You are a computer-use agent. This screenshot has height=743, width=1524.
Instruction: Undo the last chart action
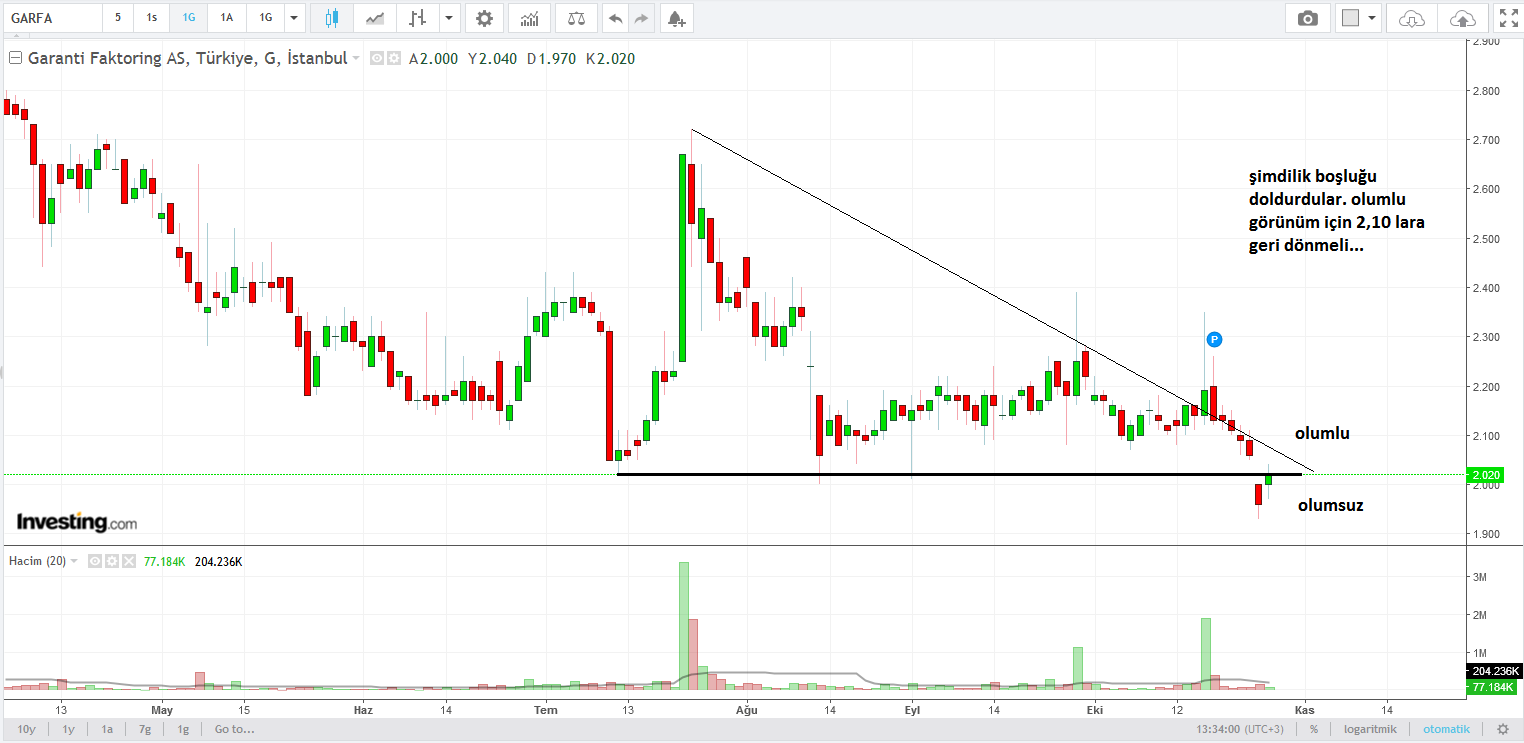click(x=615, y=18)
